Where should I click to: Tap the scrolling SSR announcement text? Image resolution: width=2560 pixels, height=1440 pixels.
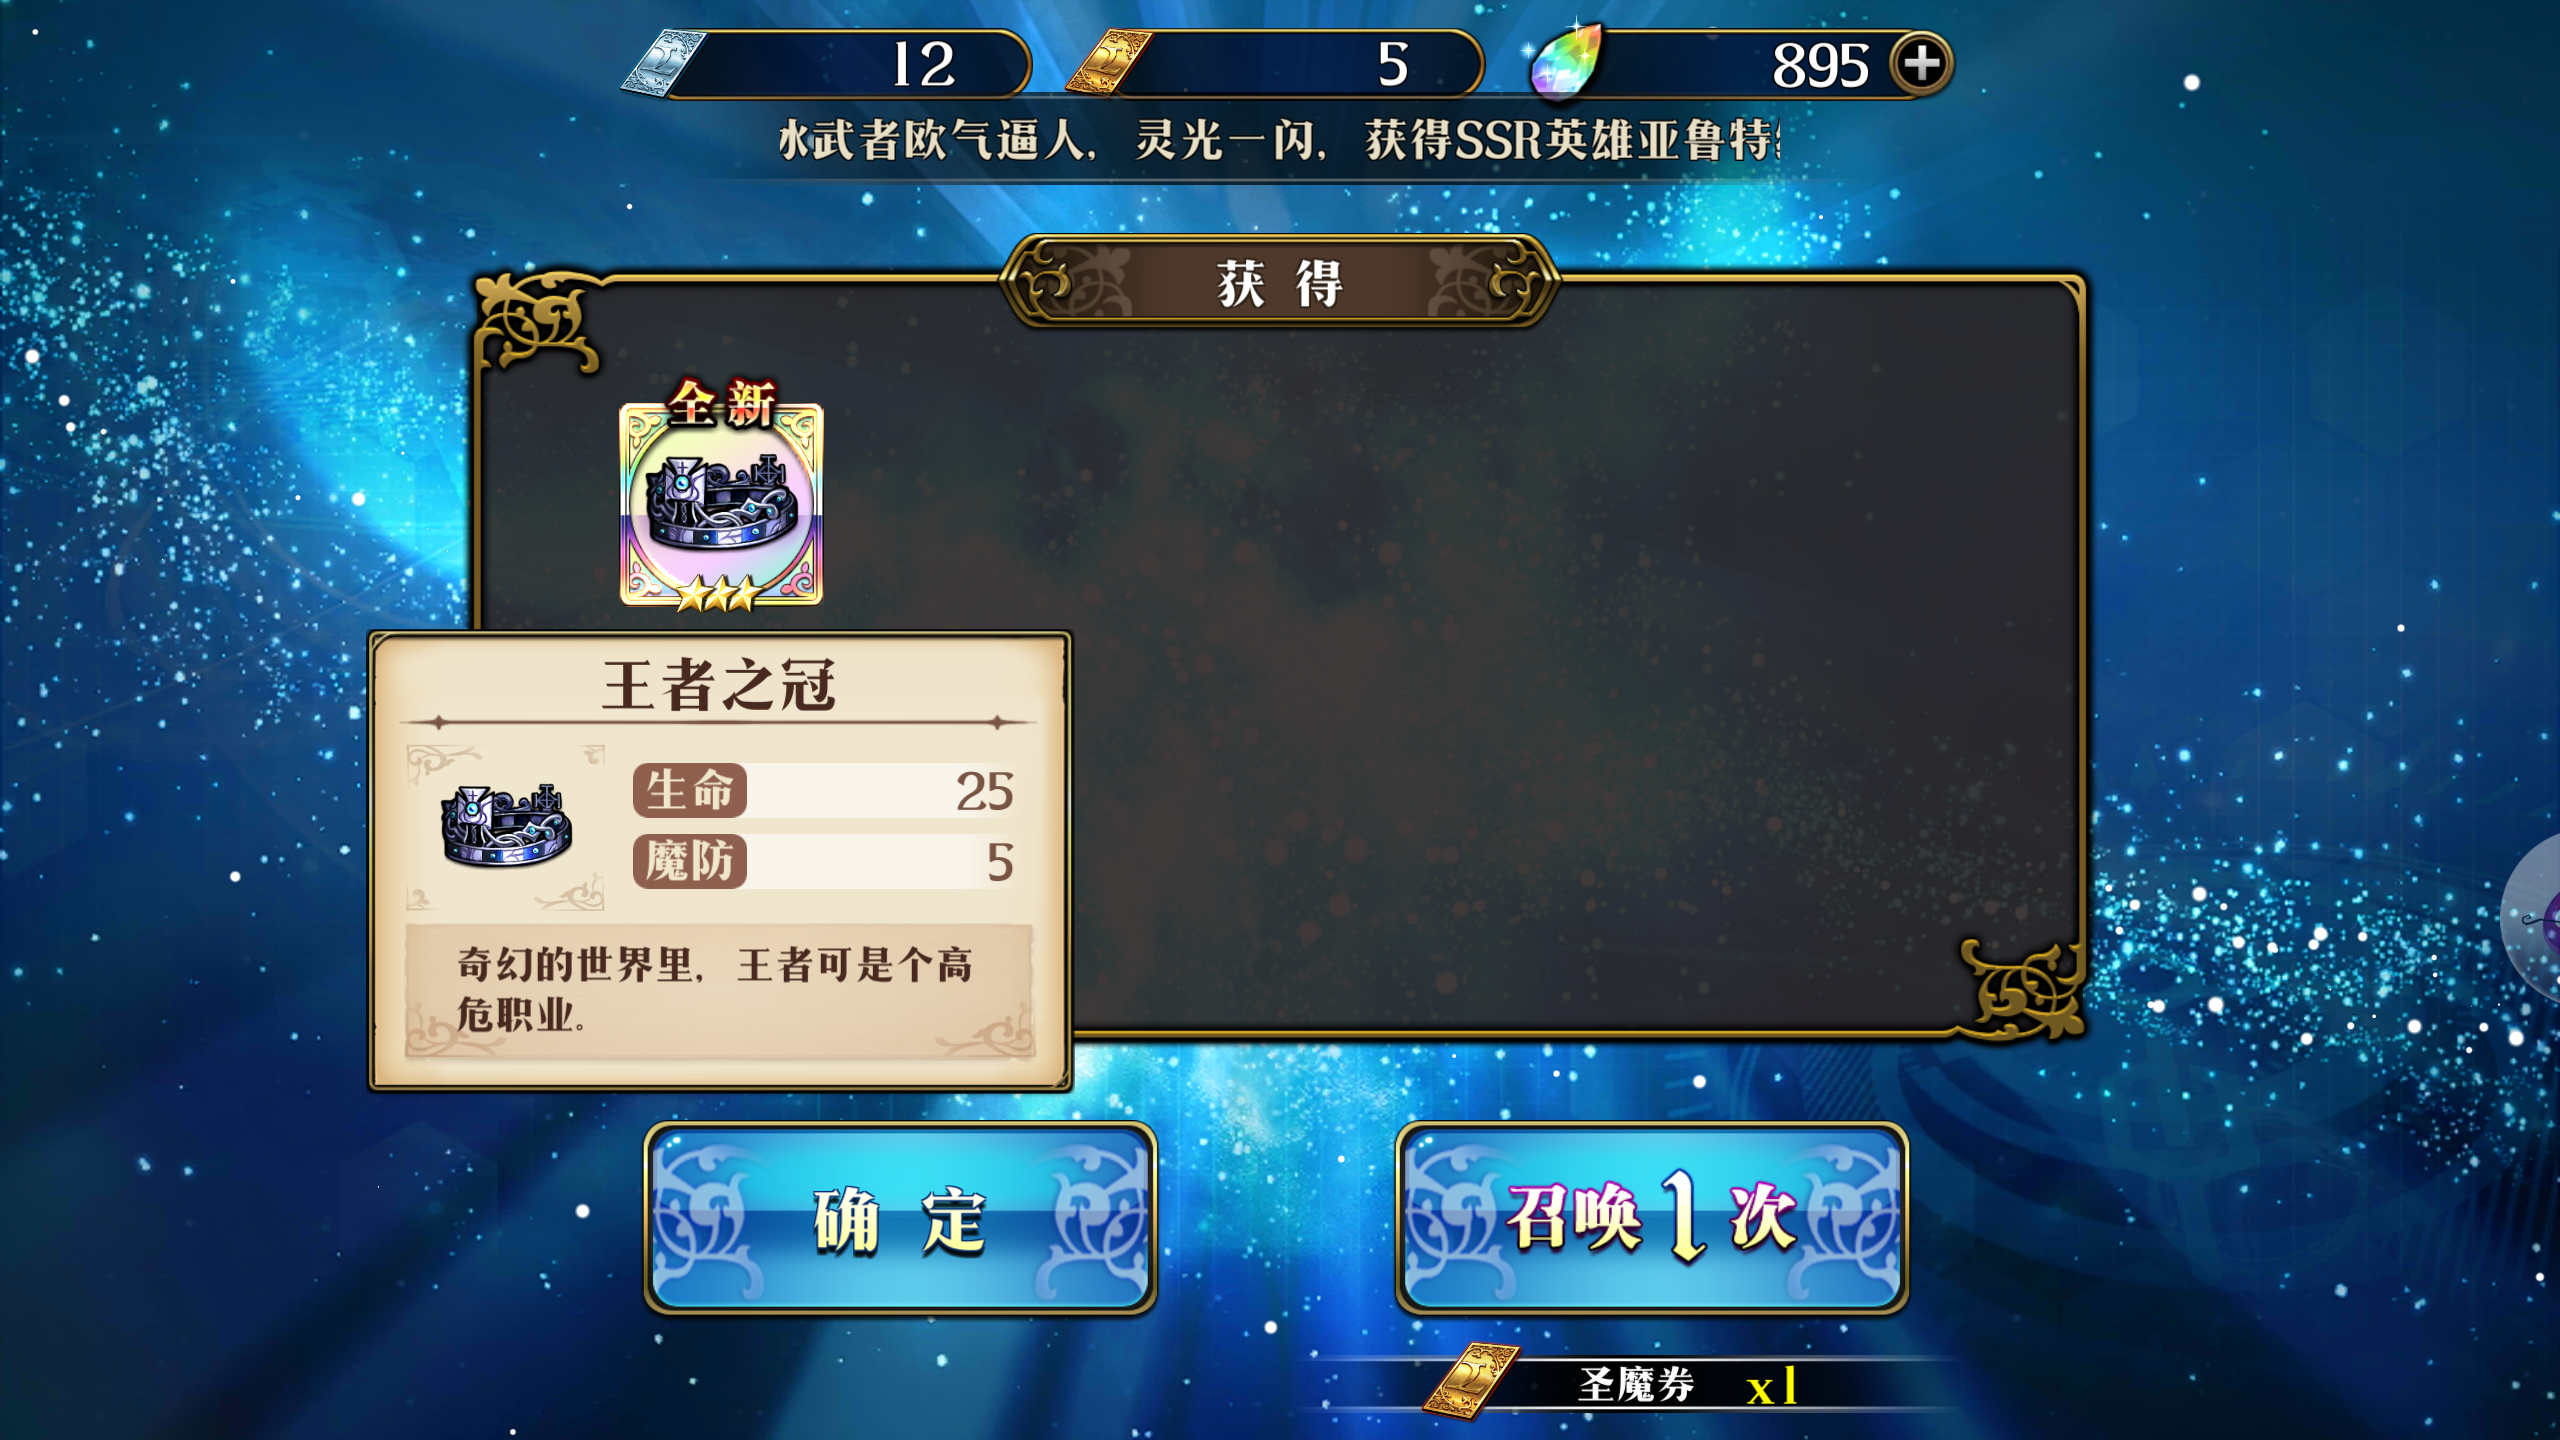pos(1279,140)
